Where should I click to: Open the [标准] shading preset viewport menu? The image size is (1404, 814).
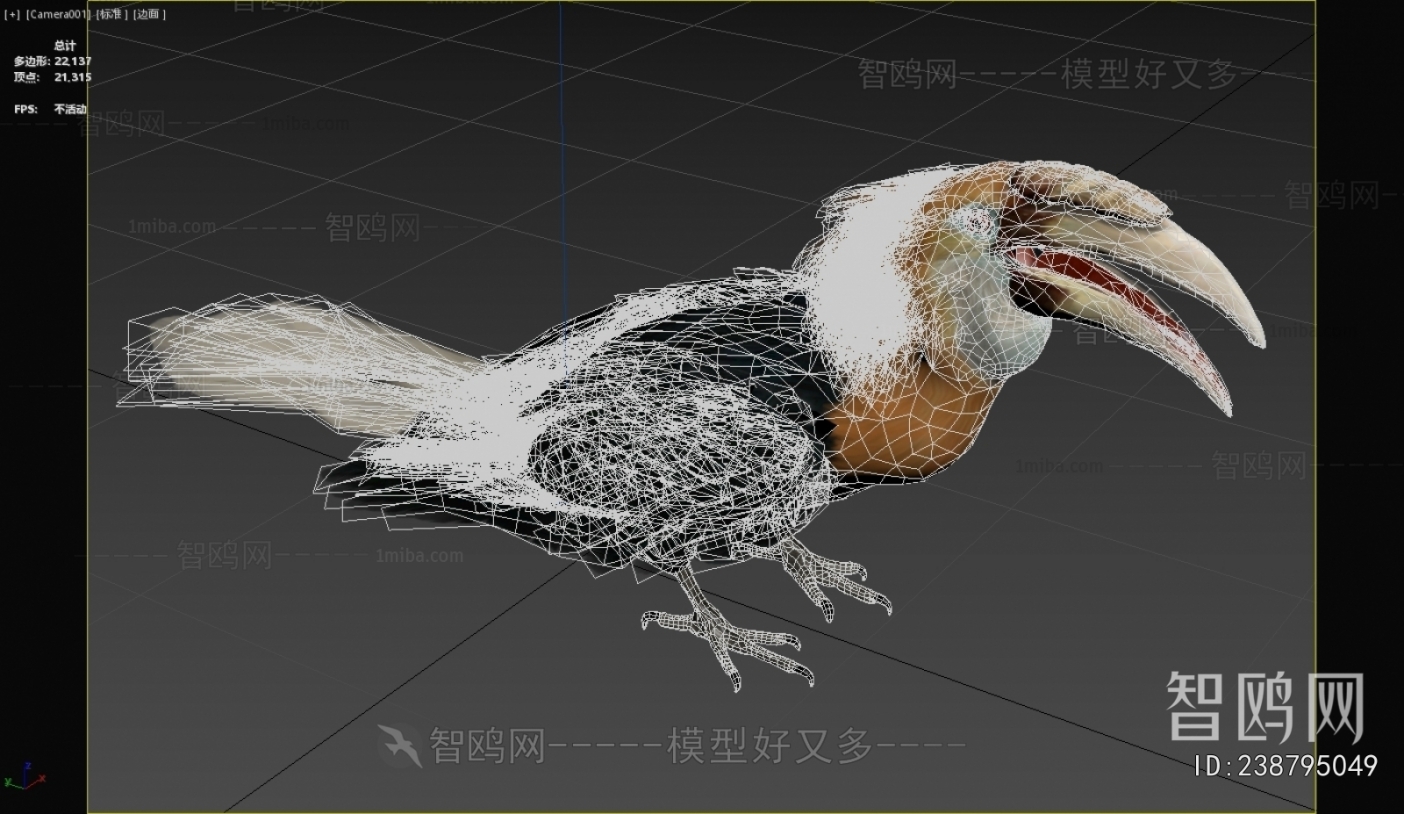click(x=112, y=14)
